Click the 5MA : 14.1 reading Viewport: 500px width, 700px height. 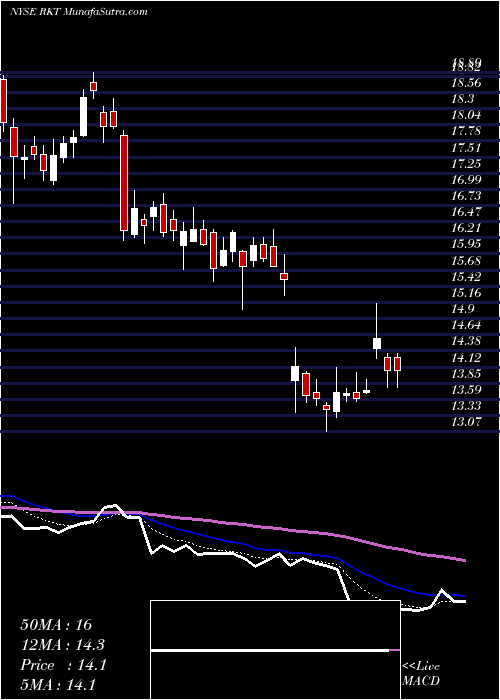[x=58, y=685]
